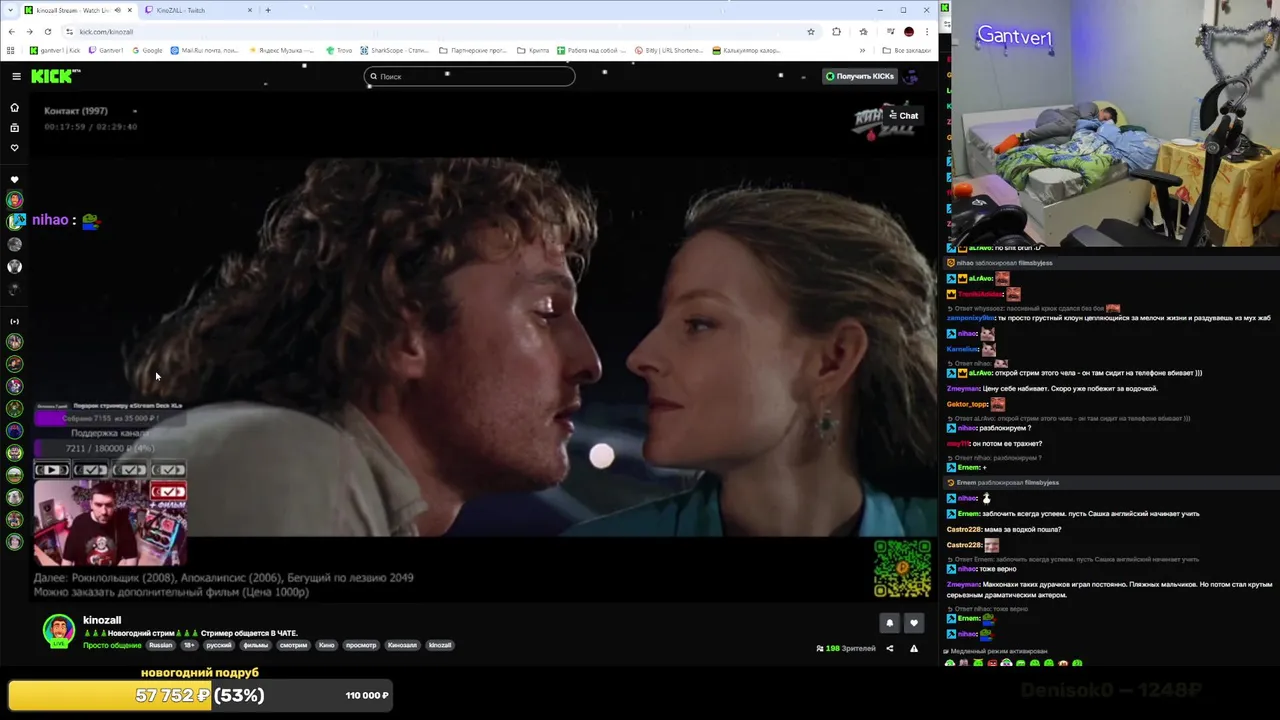This screenshot has width=1280, height=720.
Task: Open the Chrome profile avatar
Action: [908, 31]
